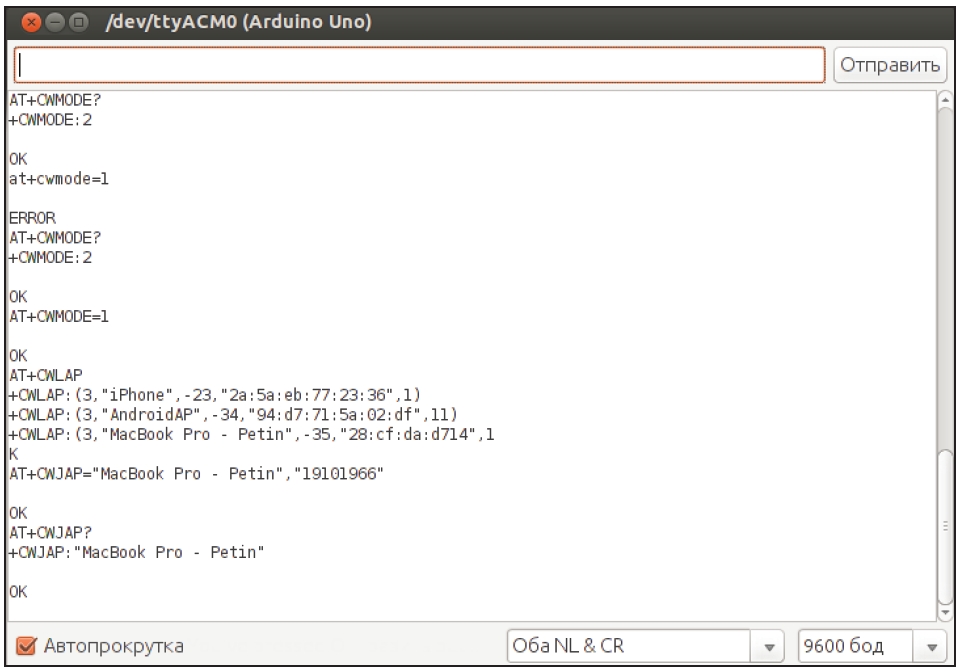Click the scrollbar up arrow
Viewport: 964px width, 671px height.
(945, 100)
